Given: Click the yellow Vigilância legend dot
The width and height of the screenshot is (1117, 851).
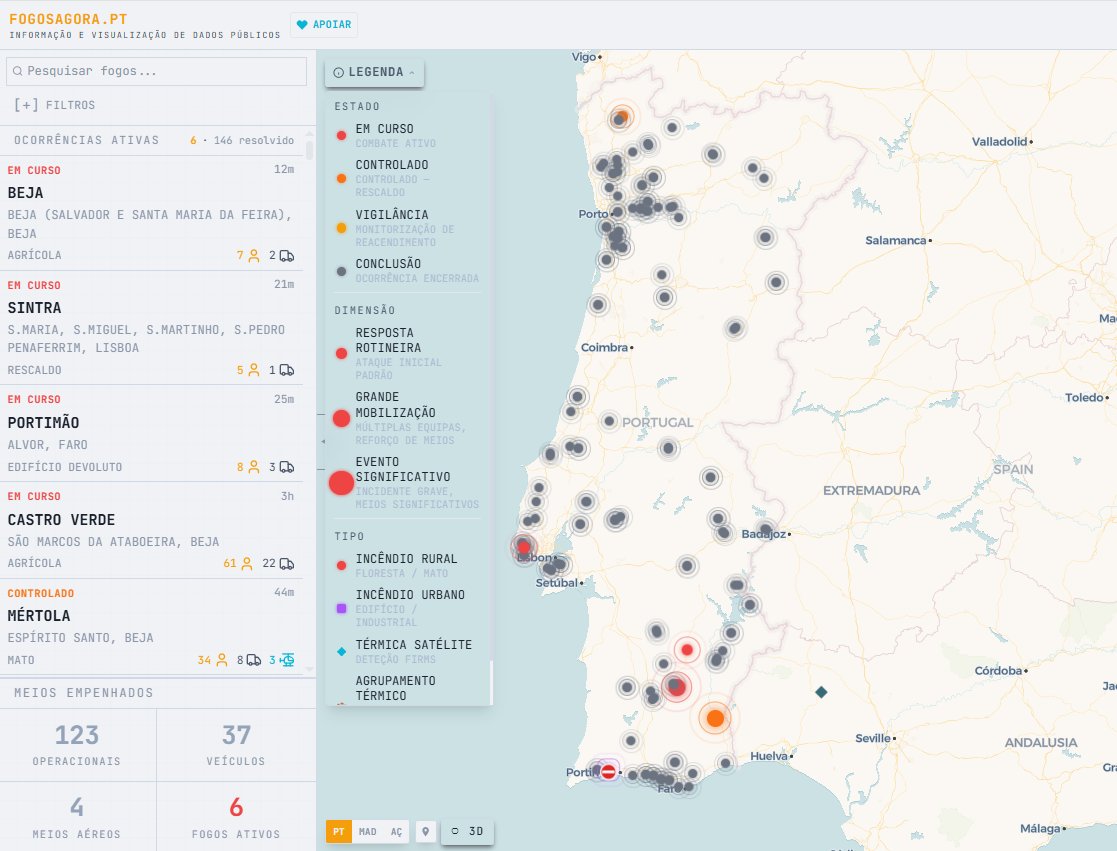Looking at the screenshot, I should click(x=341, y=228).
